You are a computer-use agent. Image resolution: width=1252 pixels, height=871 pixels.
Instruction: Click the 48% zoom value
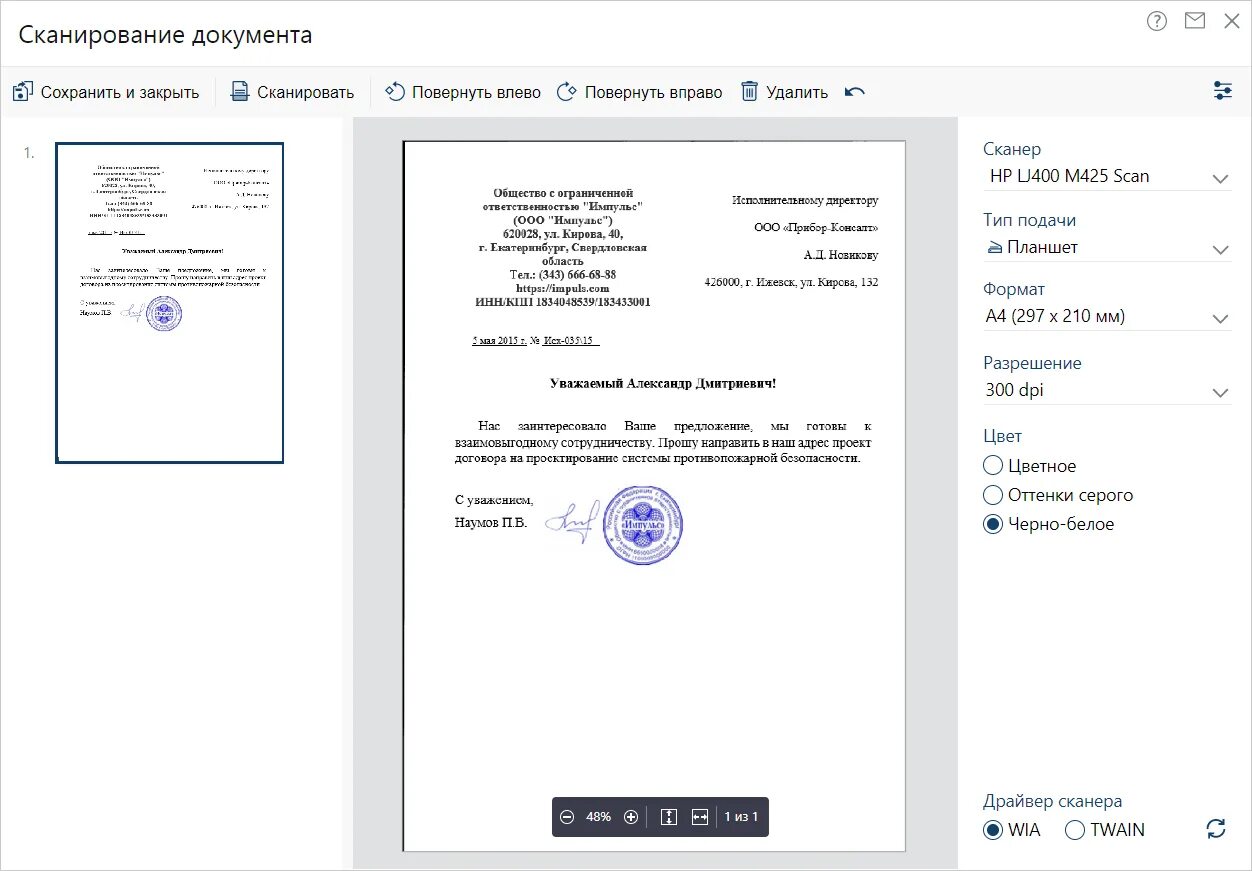click(x=598, y=817)
